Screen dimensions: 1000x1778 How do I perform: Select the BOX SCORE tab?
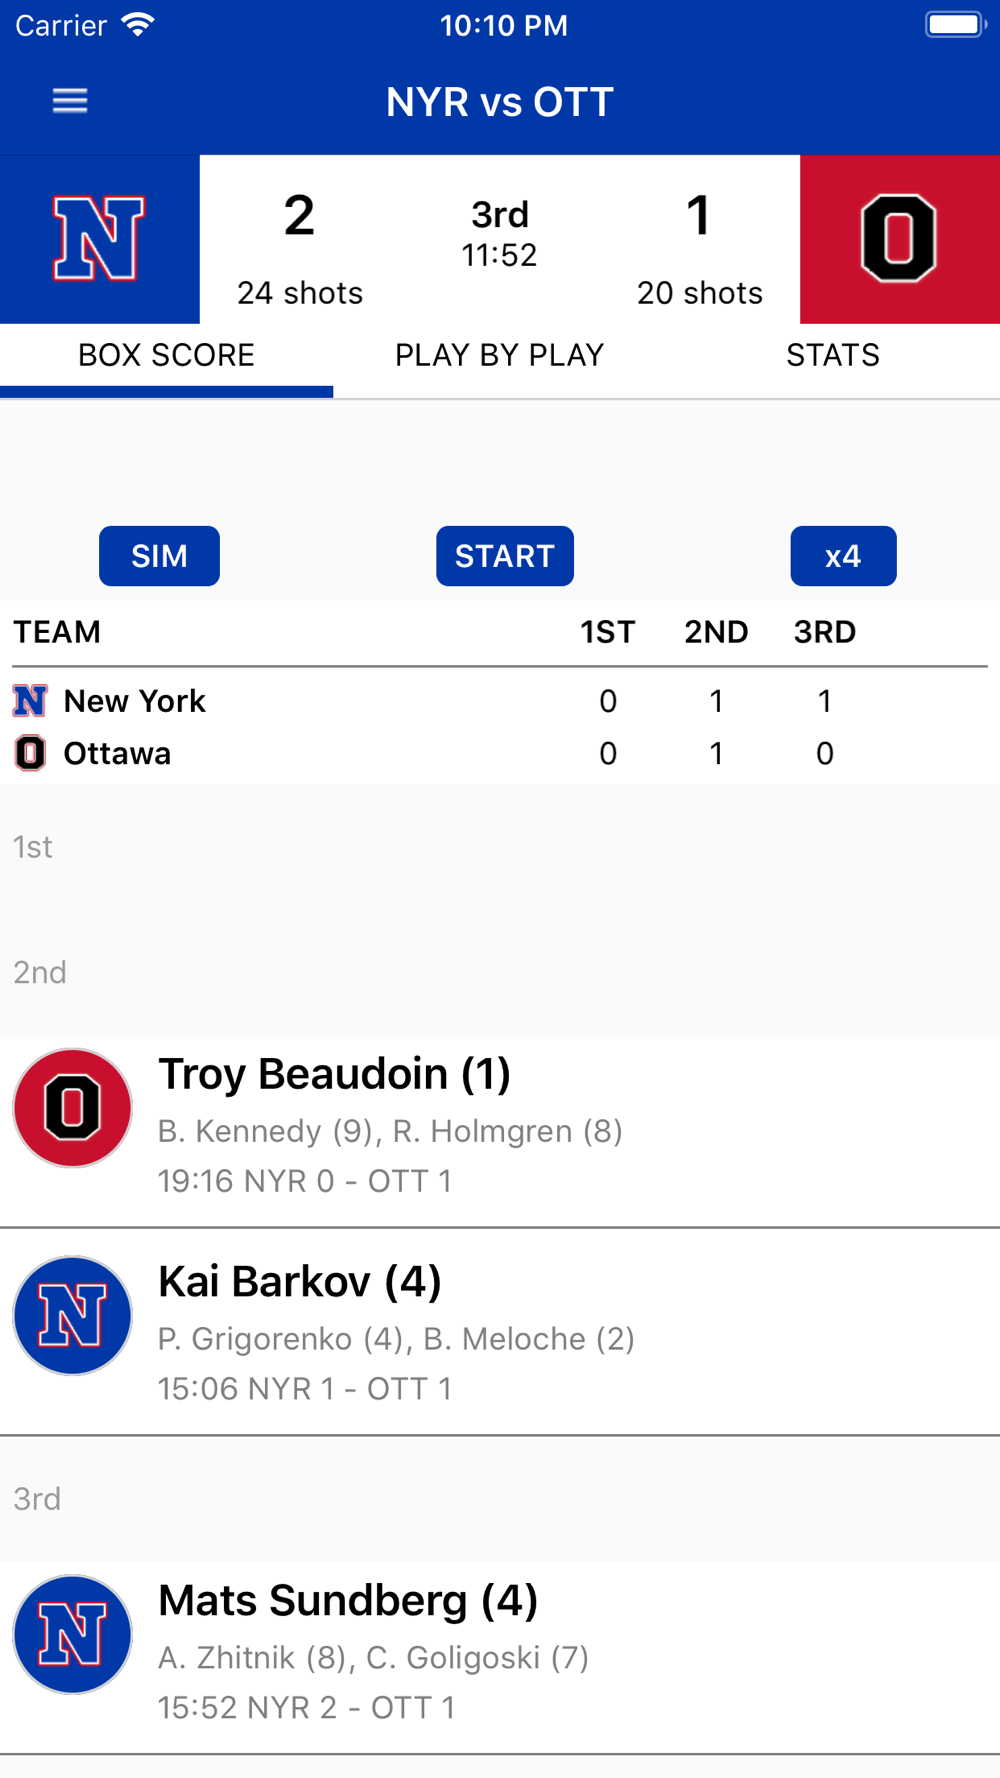[166, 355]
